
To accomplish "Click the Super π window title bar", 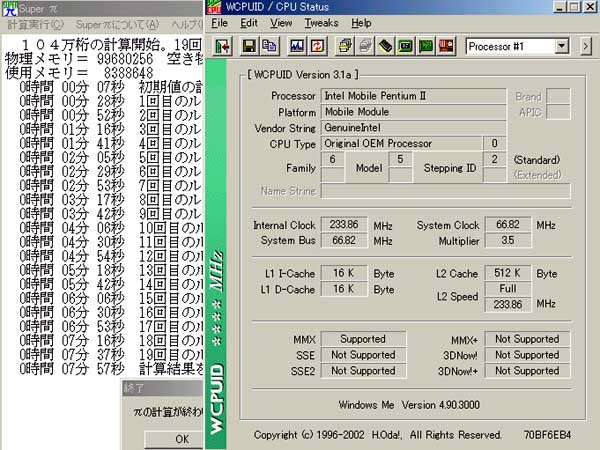I will [x=102, y=8].
